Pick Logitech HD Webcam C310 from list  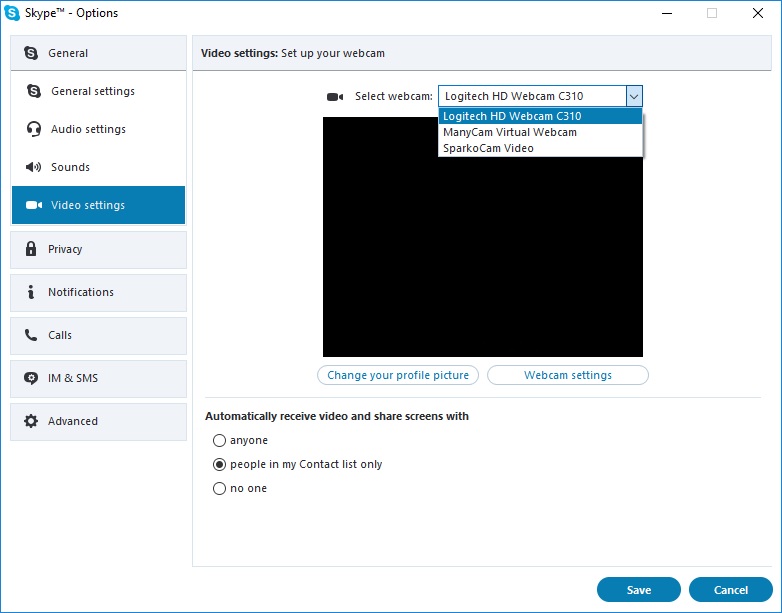541,116
